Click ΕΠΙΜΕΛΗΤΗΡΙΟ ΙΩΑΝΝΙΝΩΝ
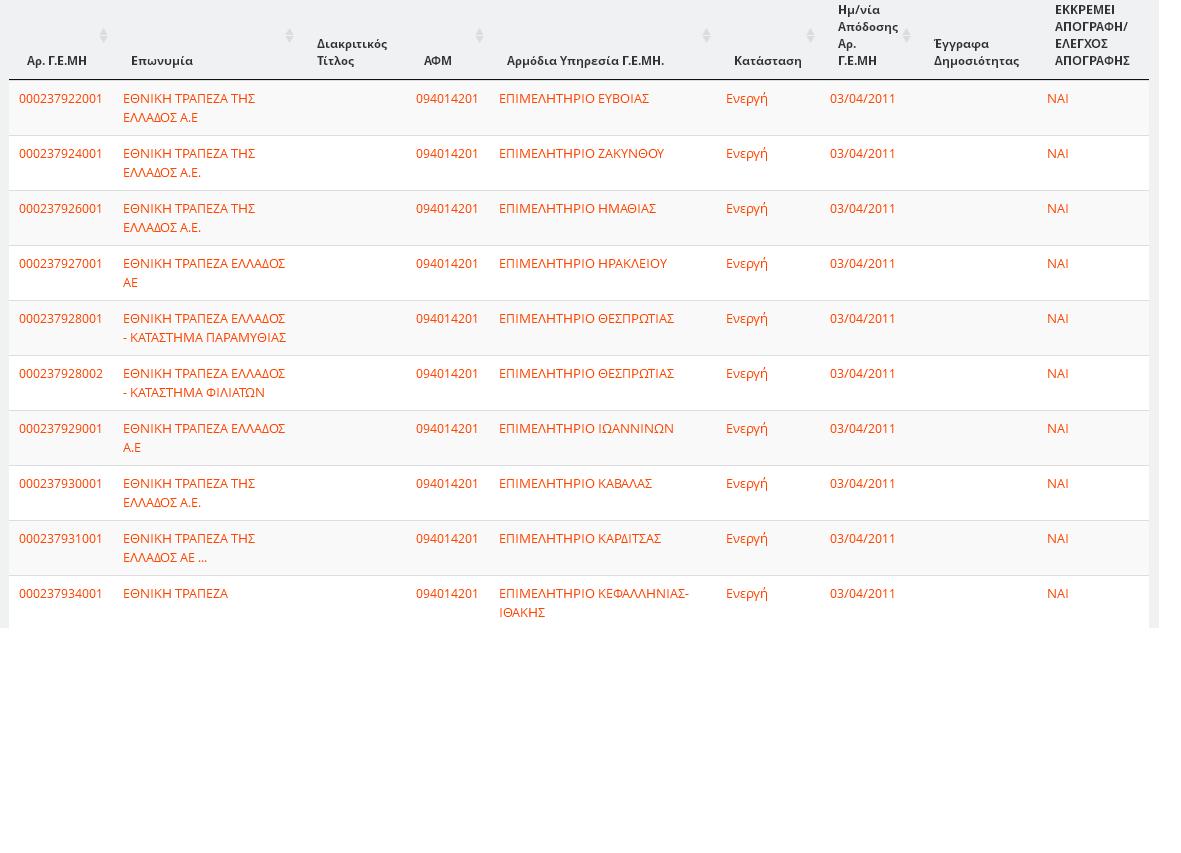 [x=586, y=428]
